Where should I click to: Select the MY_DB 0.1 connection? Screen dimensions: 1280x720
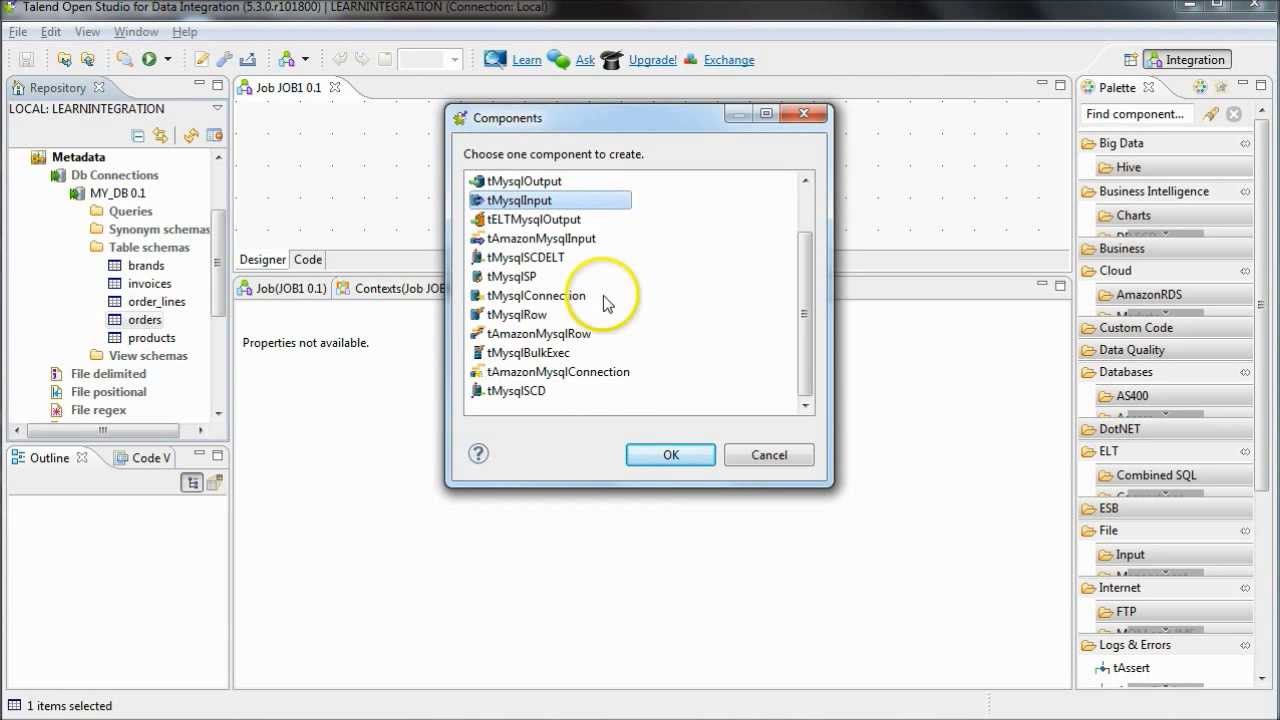[117, 193]
